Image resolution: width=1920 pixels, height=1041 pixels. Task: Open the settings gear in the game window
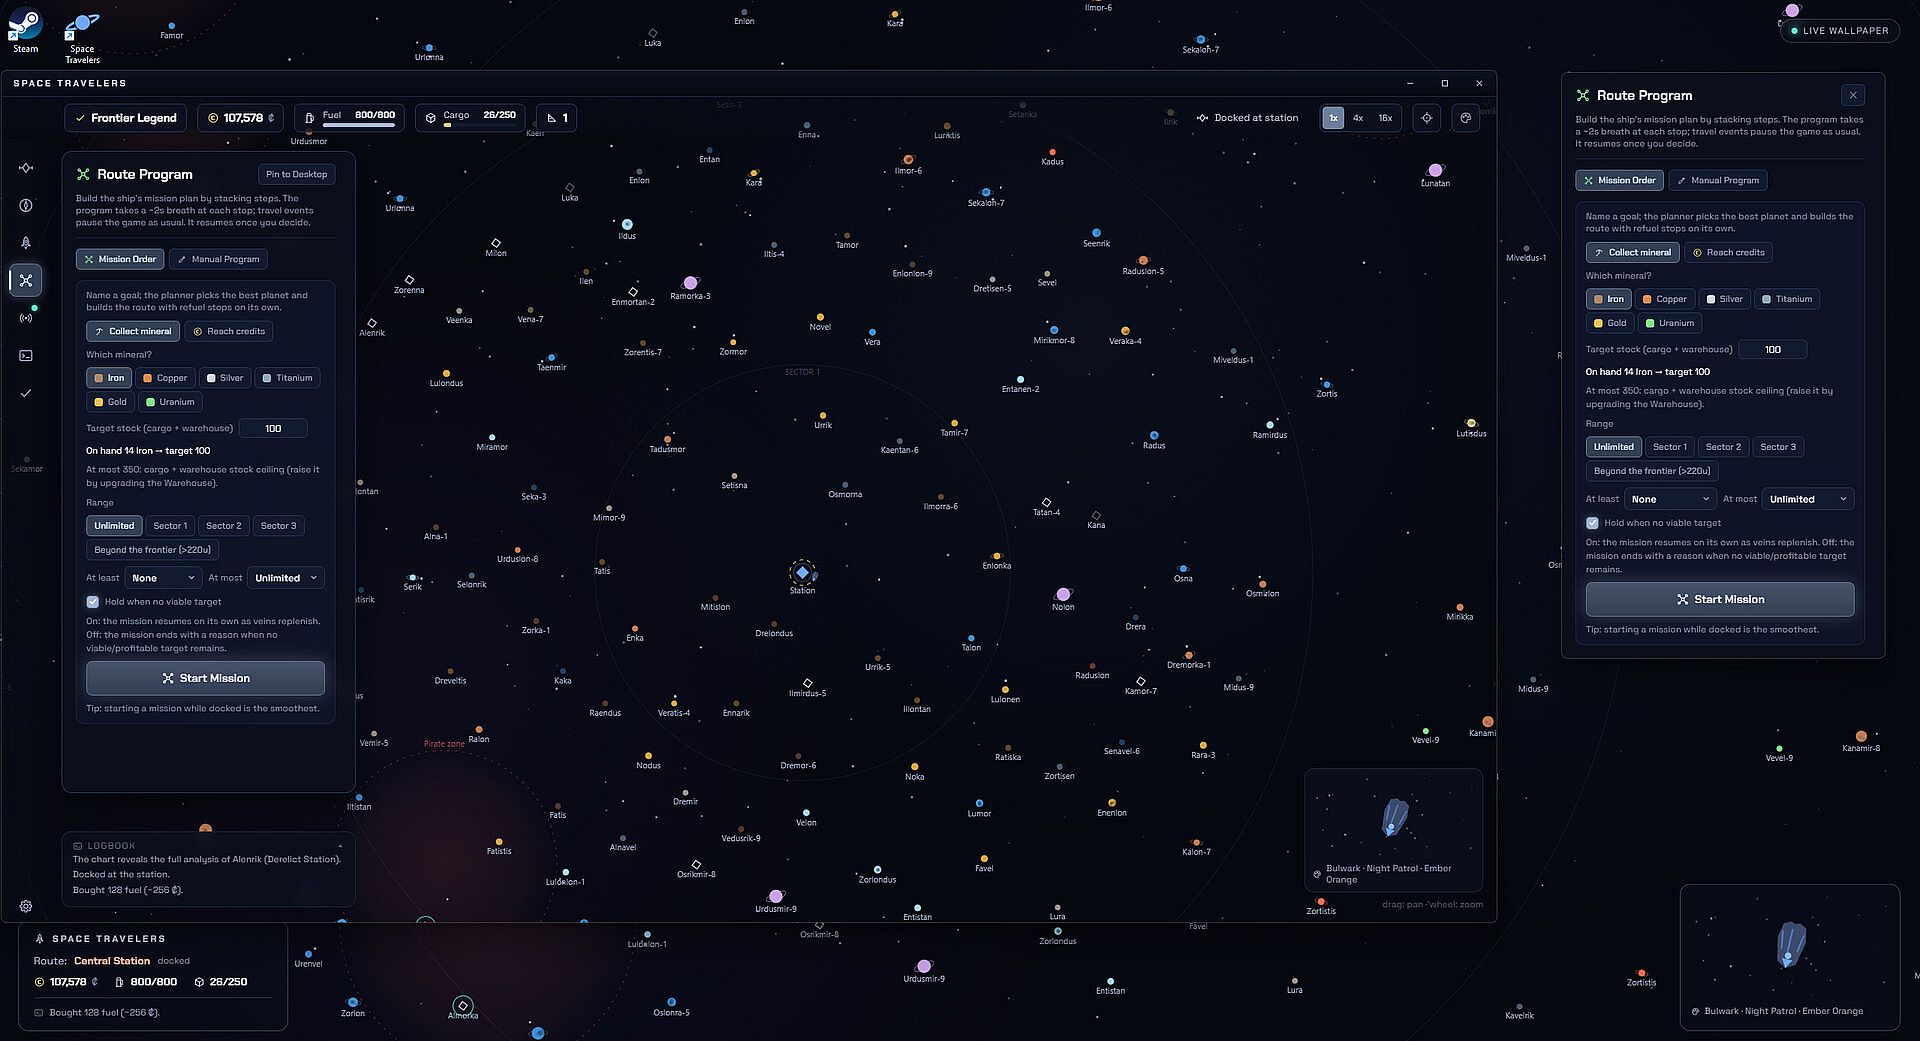[x=26, y=906]
